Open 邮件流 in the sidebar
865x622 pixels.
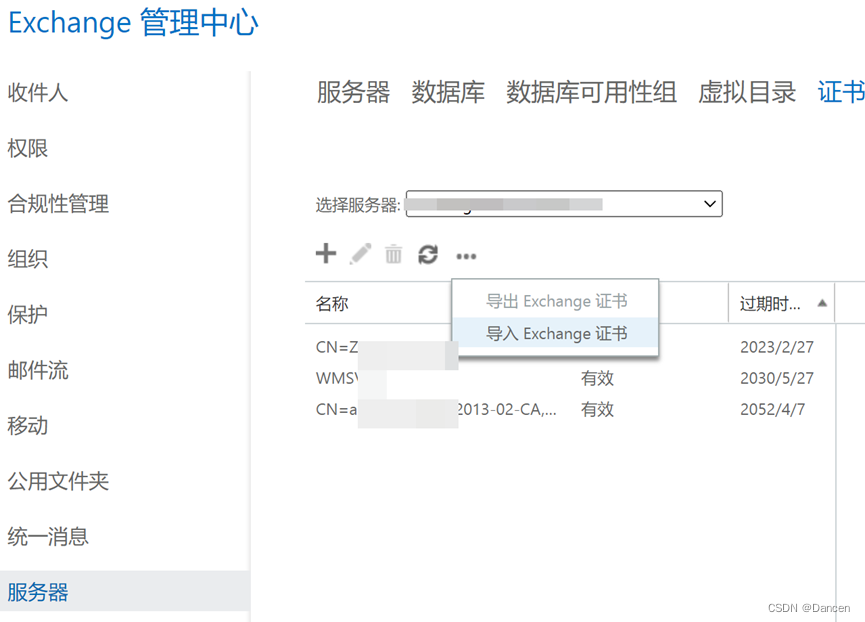click(38, 371)
